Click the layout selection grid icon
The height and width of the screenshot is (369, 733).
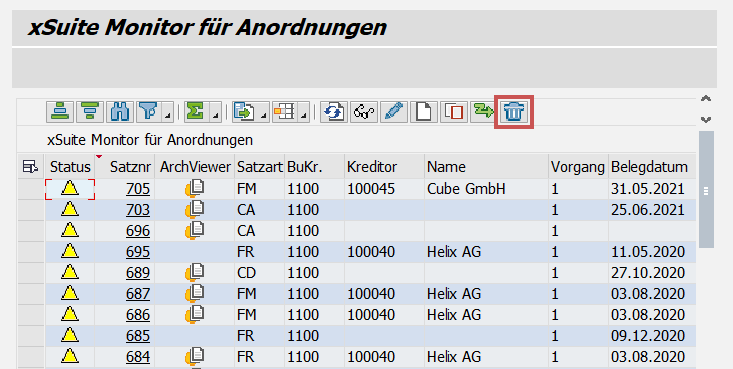click(284, 112)
